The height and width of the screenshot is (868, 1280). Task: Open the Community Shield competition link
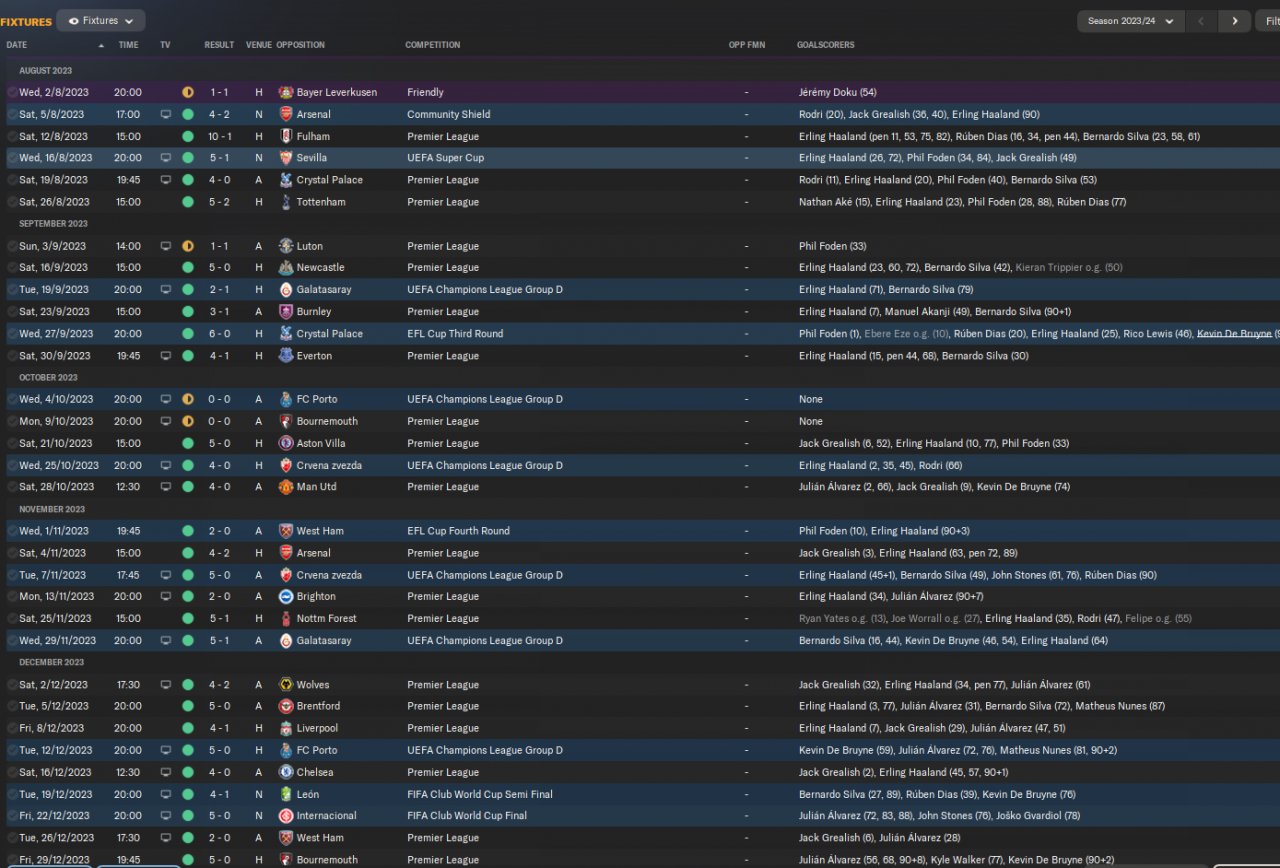(x=448, y=114)
